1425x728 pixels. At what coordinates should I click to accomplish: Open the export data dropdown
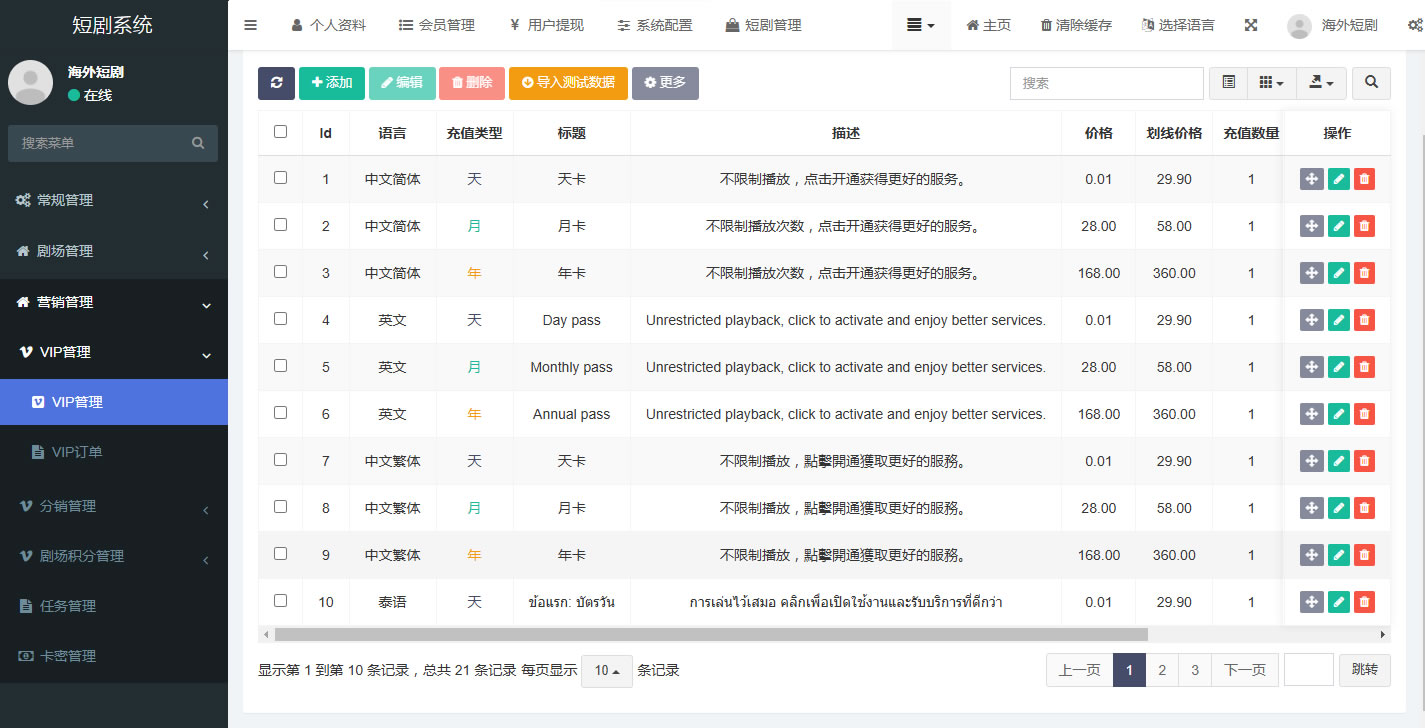[x=1321, y=83]
